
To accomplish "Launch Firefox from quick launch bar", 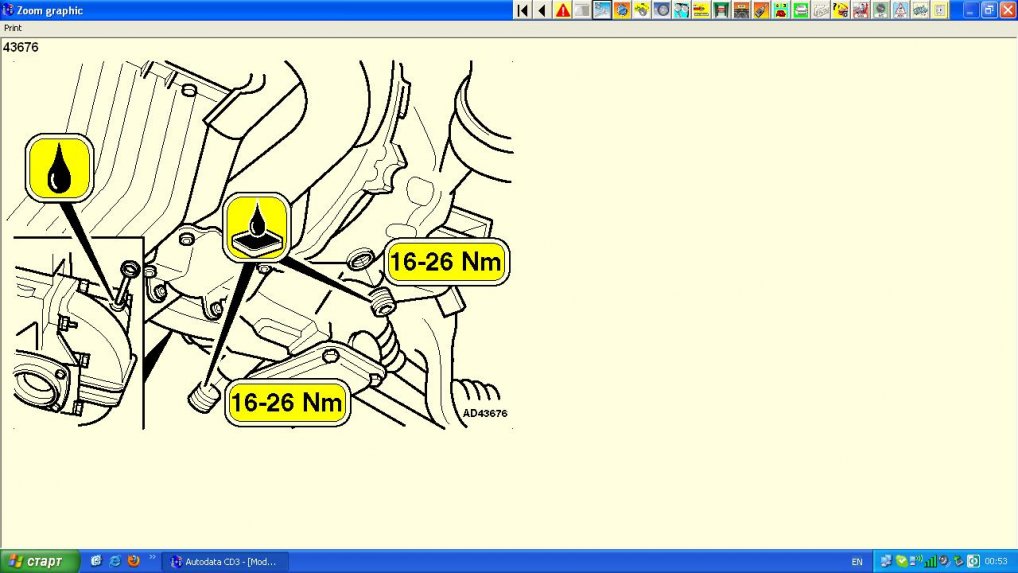I will tap(132, 561).
